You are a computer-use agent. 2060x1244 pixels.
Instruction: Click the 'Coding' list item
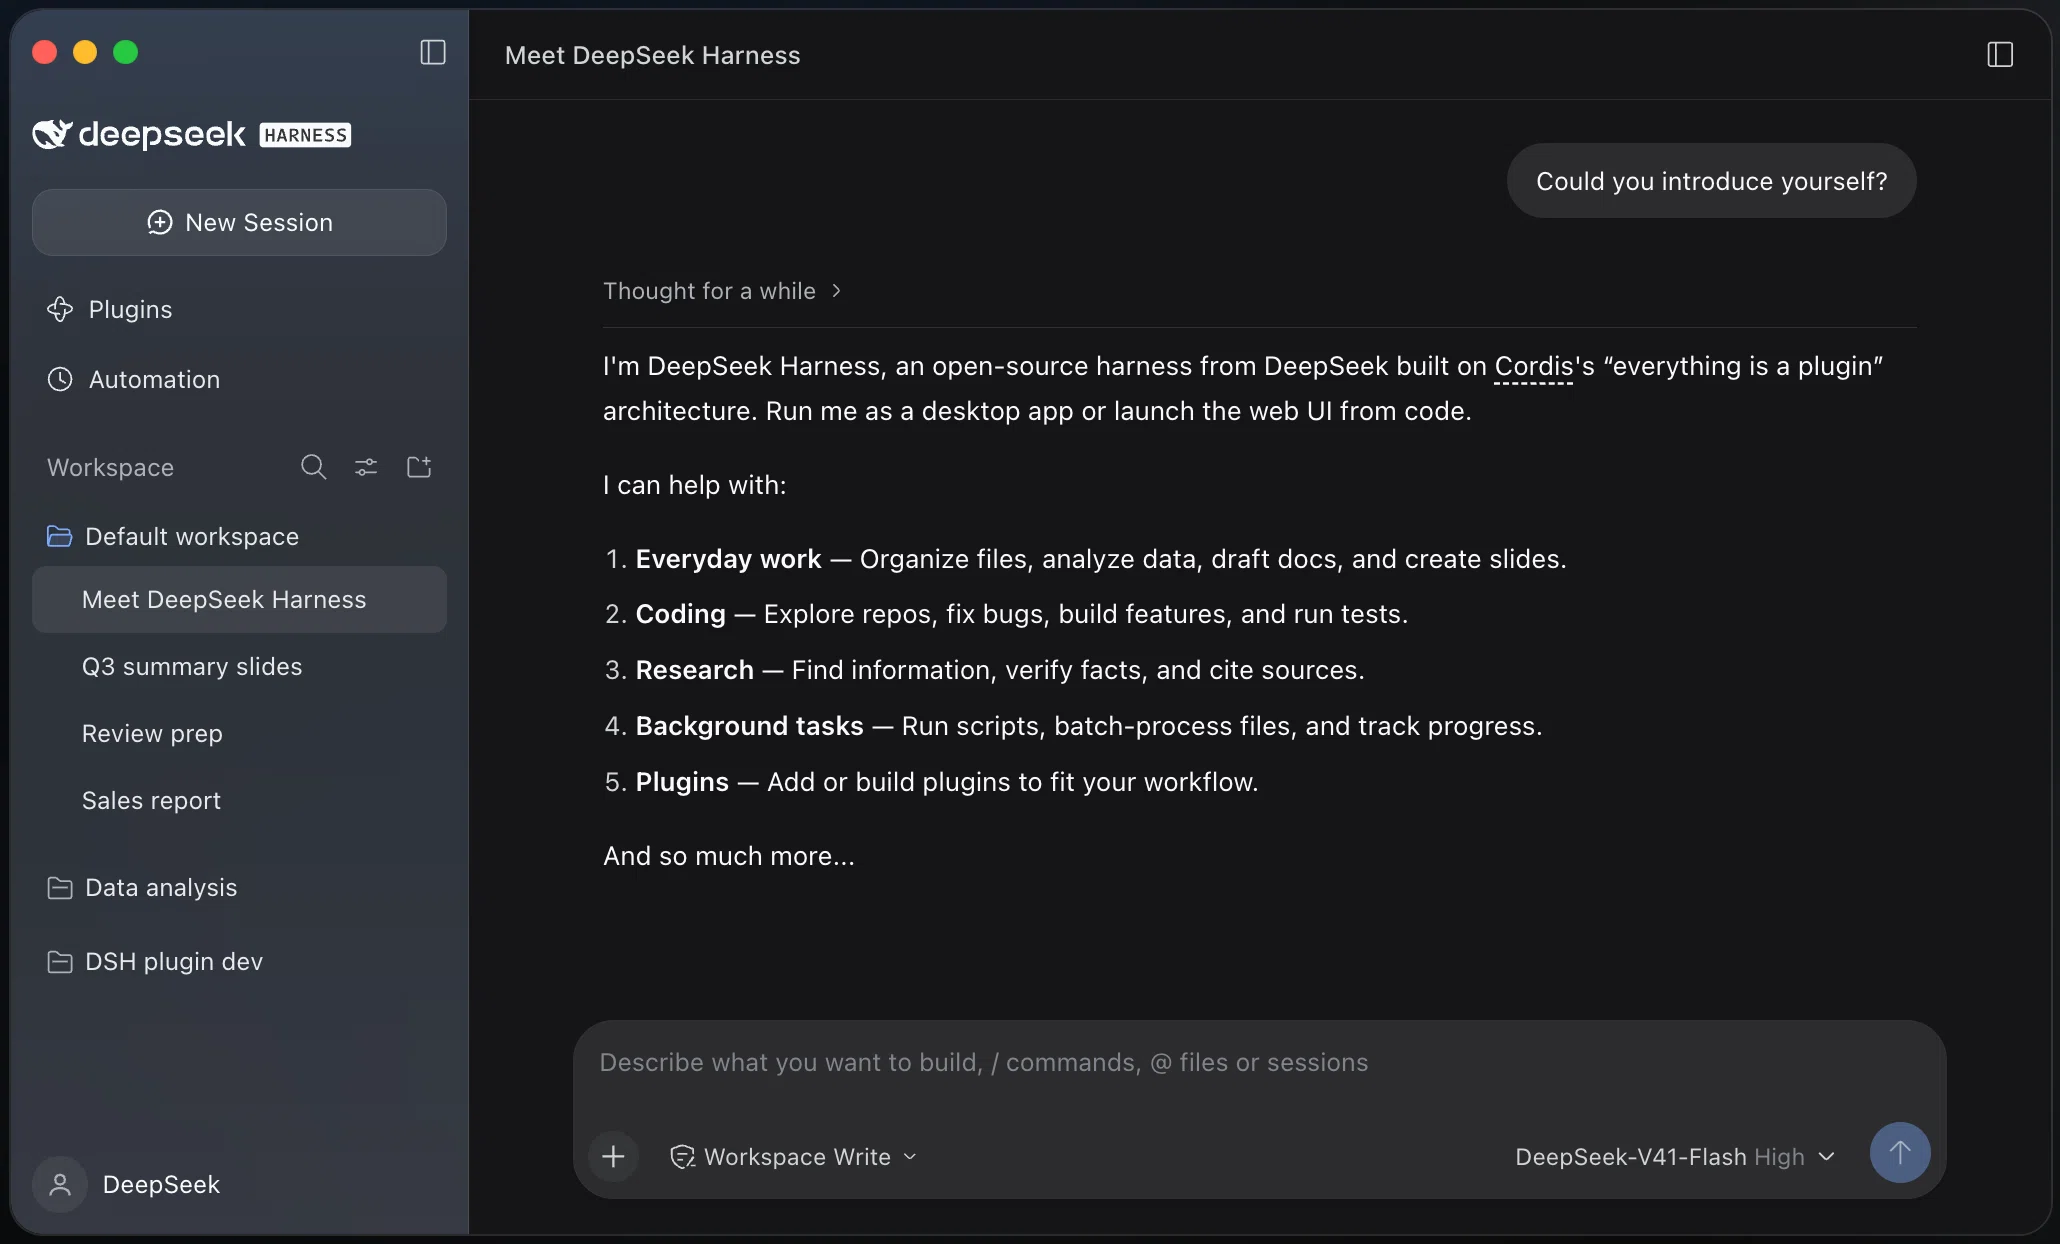pos(1005,614)
